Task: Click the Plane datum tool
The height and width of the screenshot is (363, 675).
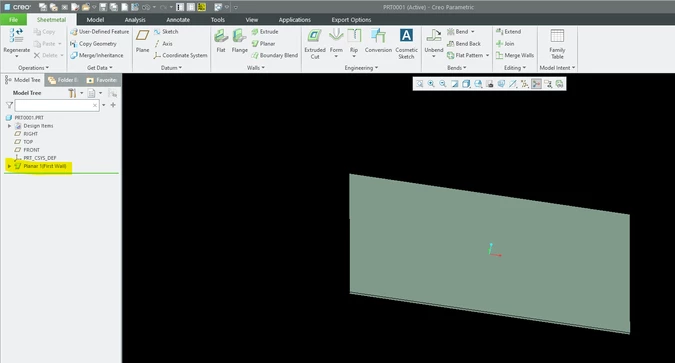Action: 142,41
